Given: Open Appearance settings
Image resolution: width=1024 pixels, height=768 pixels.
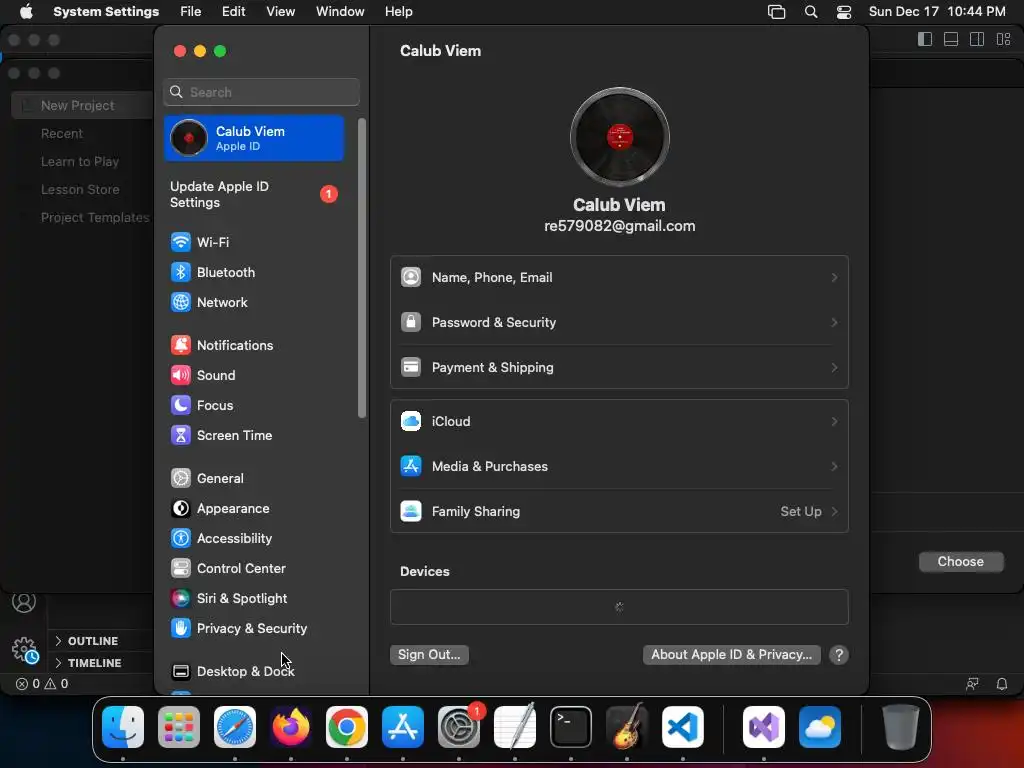Looking at the screenshot, I should (x=253, y=509).
